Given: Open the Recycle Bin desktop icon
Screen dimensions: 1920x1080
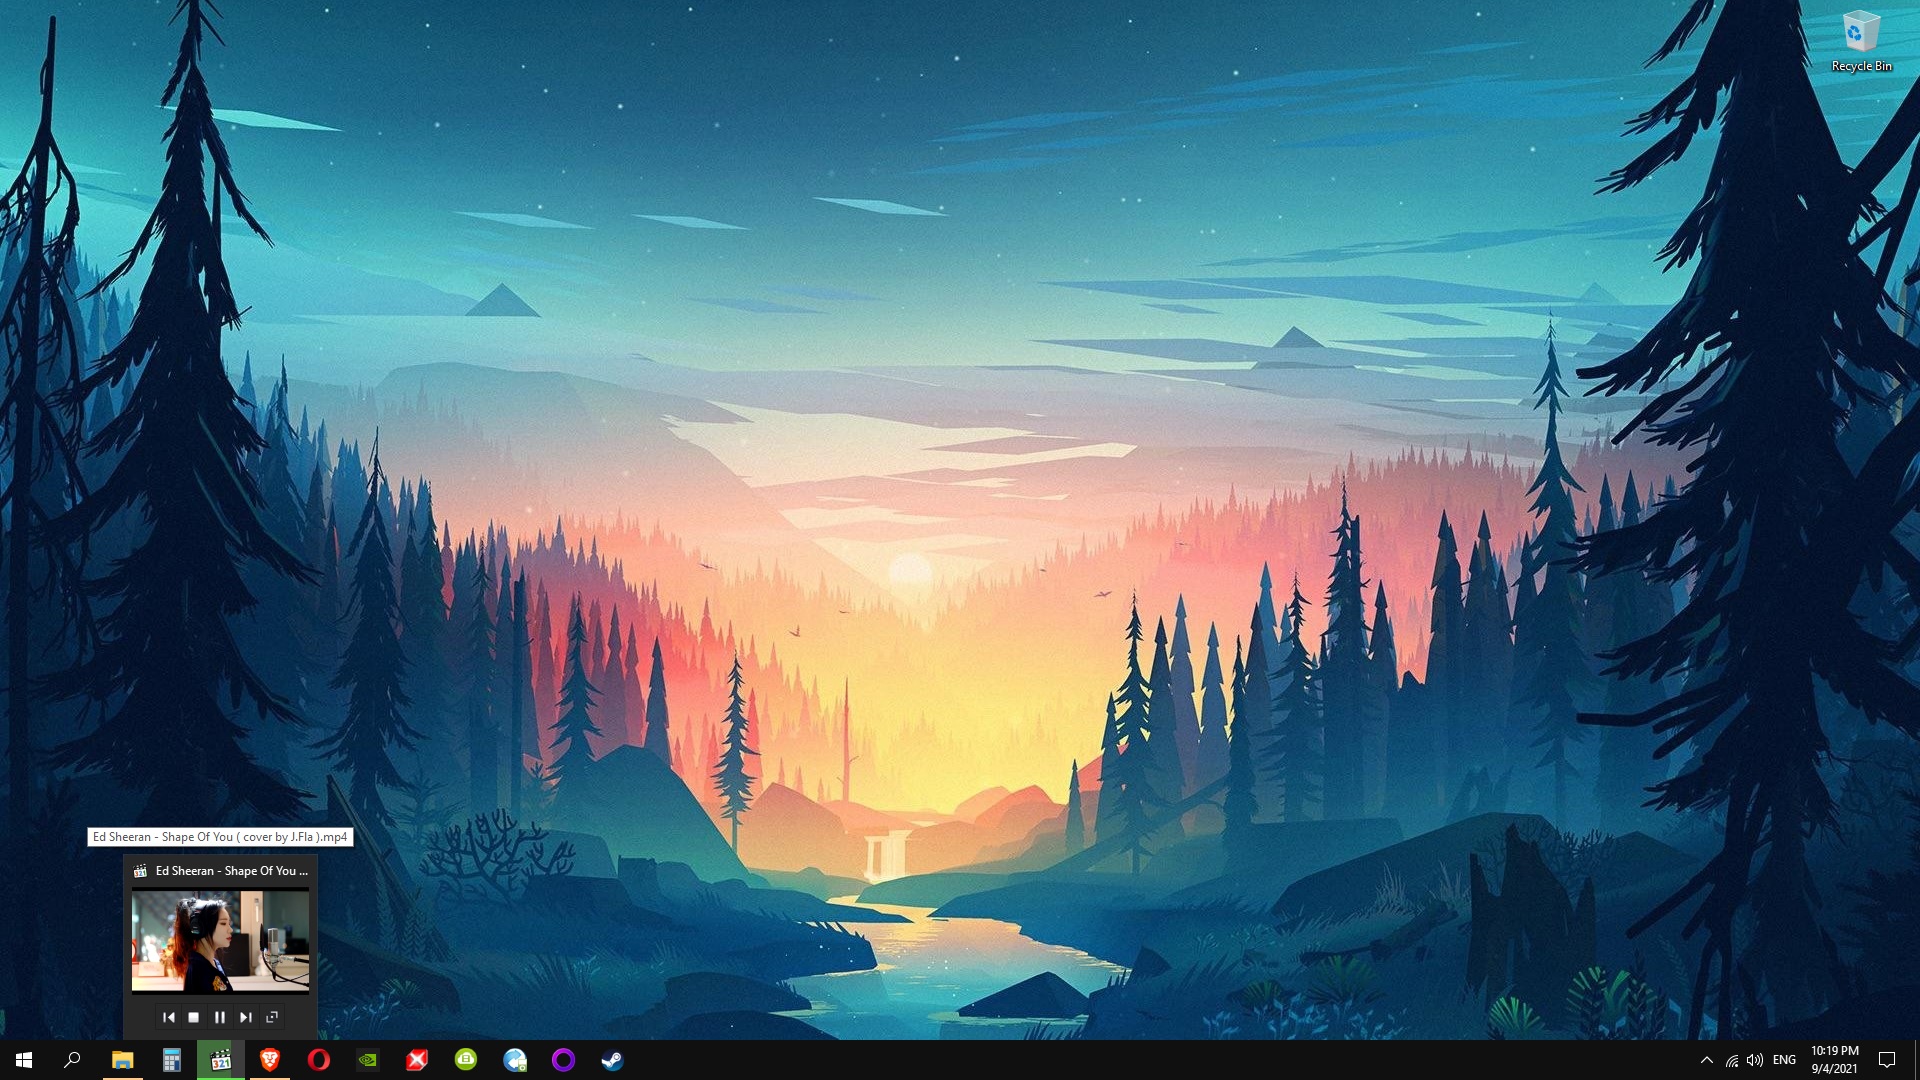Looking at the screenshot, I should click(1861, 42).
